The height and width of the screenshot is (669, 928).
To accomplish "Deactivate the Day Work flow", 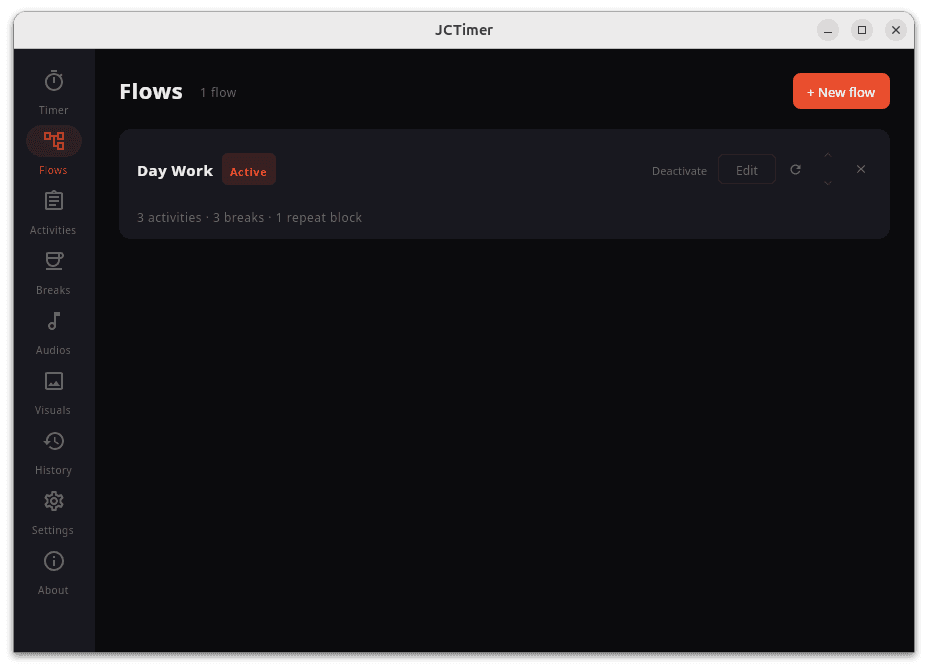I will coord(679,171).
